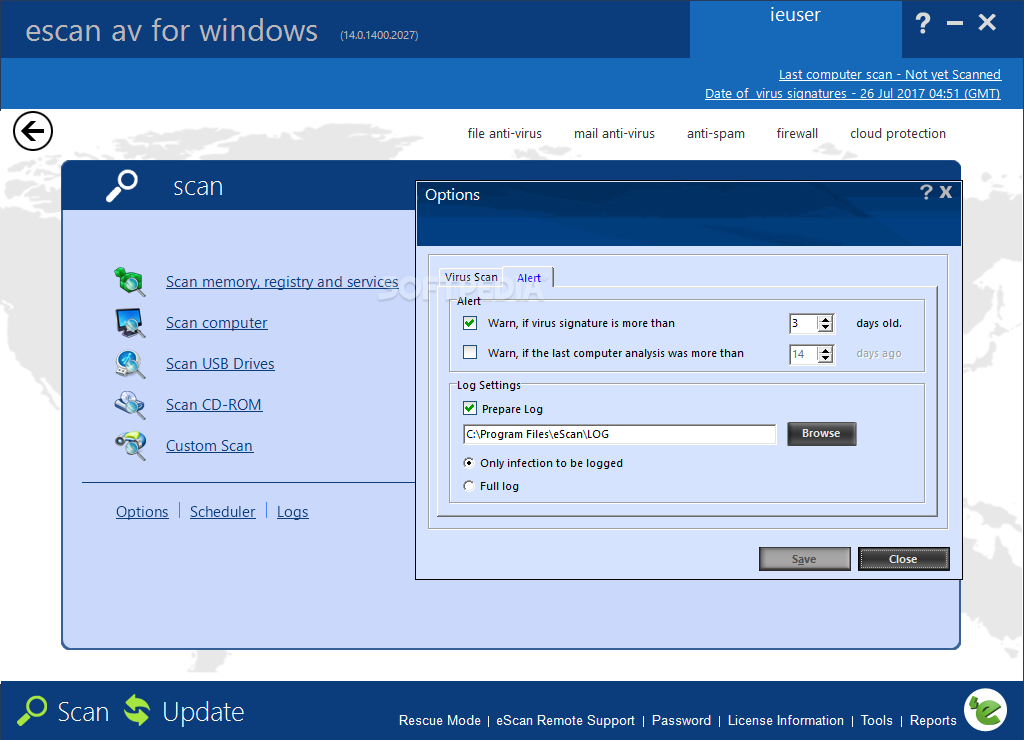
Task: Open the Scheduler link
Action: 222,511
